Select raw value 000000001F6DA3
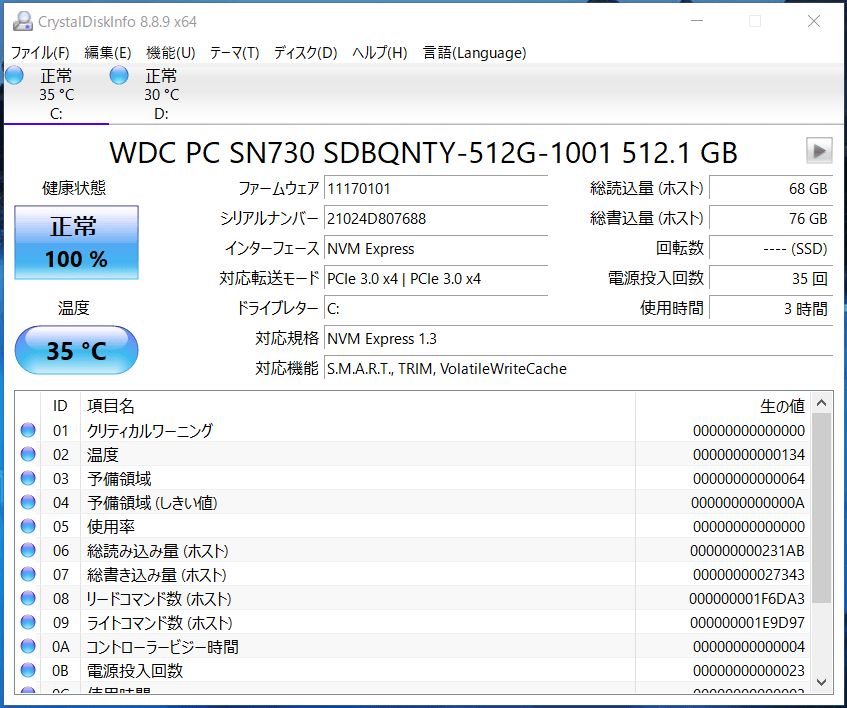Viewport: 847px width, 708px height. [x=747, y=598]
